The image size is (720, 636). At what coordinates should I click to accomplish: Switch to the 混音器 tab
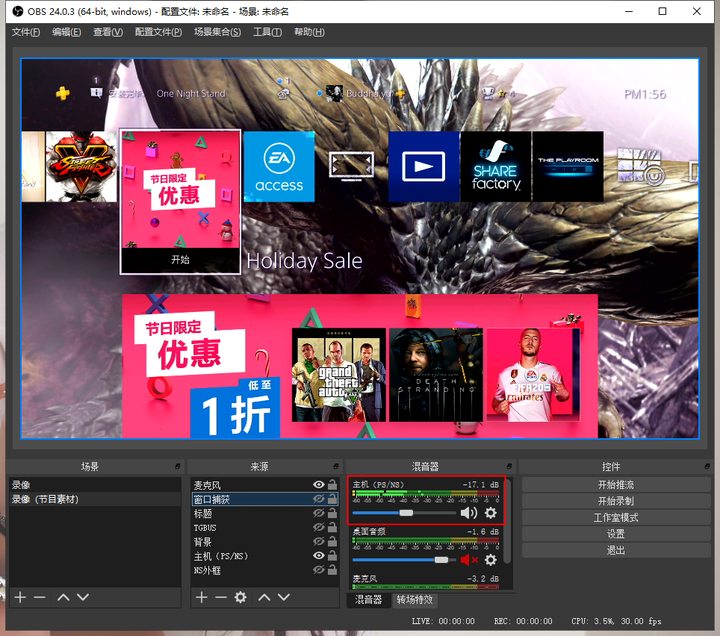point(368,600)
